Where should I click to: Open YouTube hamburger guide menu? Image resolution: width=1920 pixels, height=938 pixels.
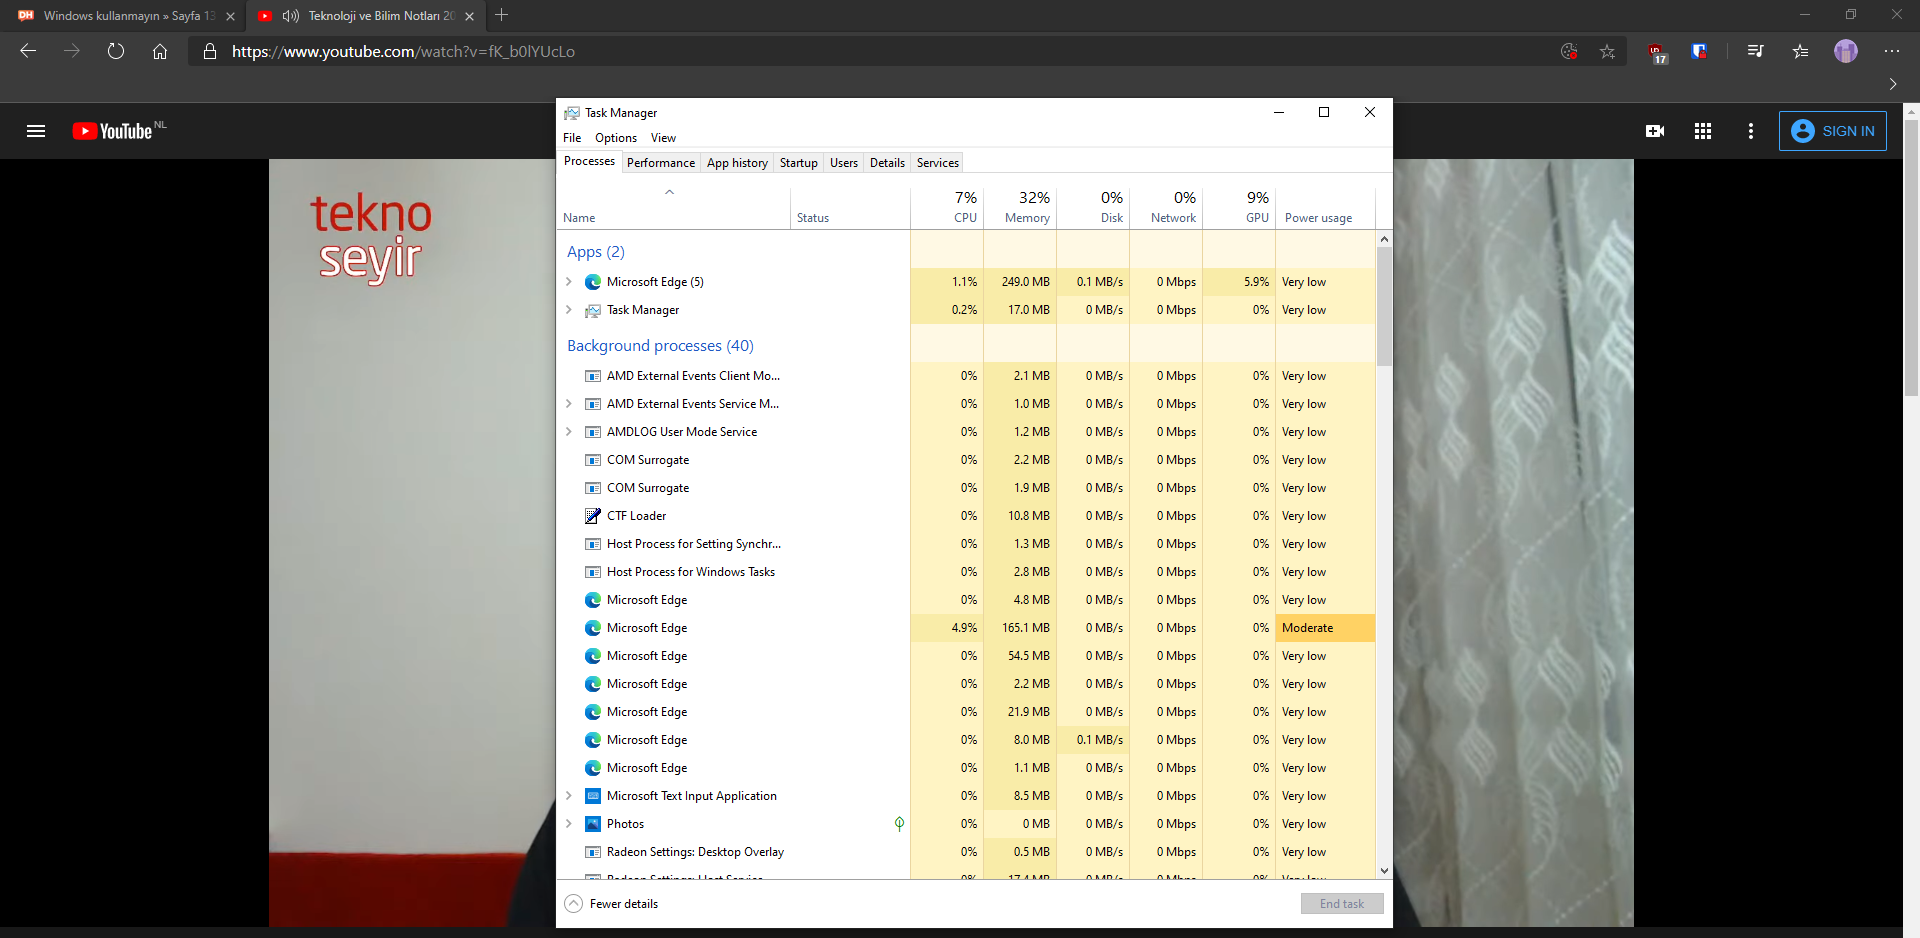click(36, 131)
